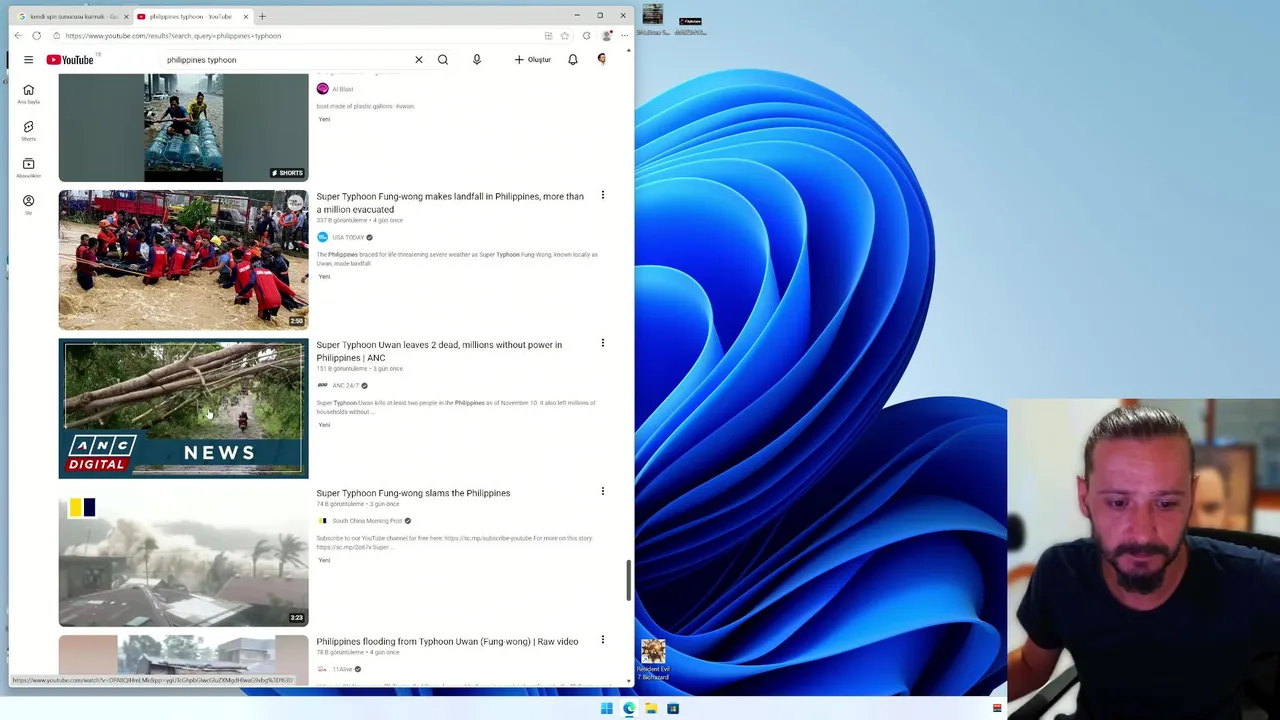Image resolution: width=1280 pixels, height=720 pixels.
Task: Open the Siz profile section in sidebar
Action: click(x=28, y=205)
